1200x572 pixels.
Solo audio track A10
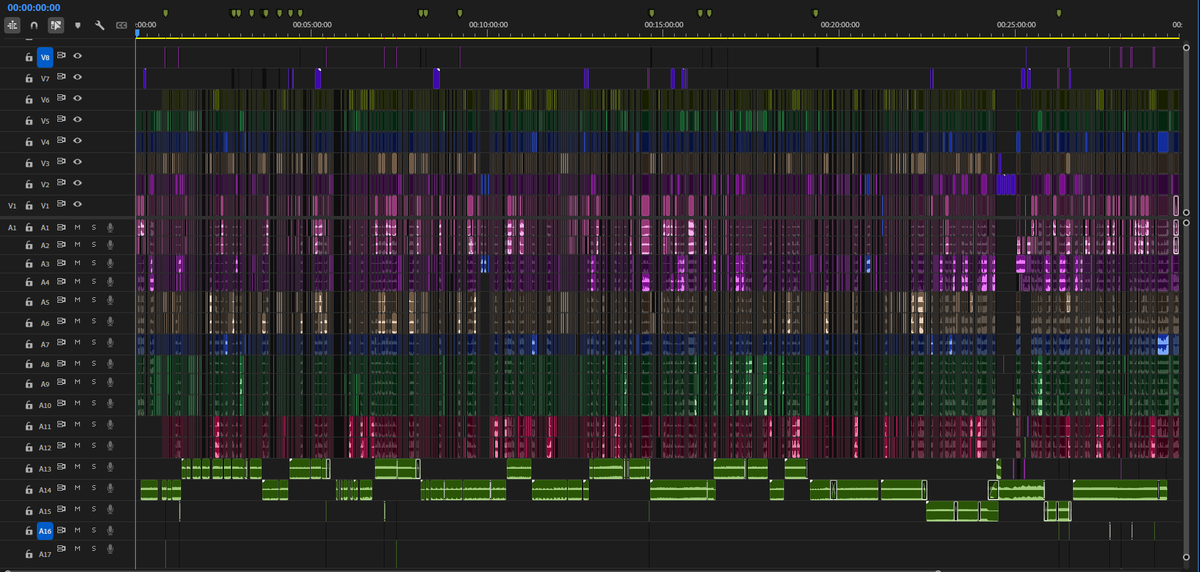click(93, 405)
